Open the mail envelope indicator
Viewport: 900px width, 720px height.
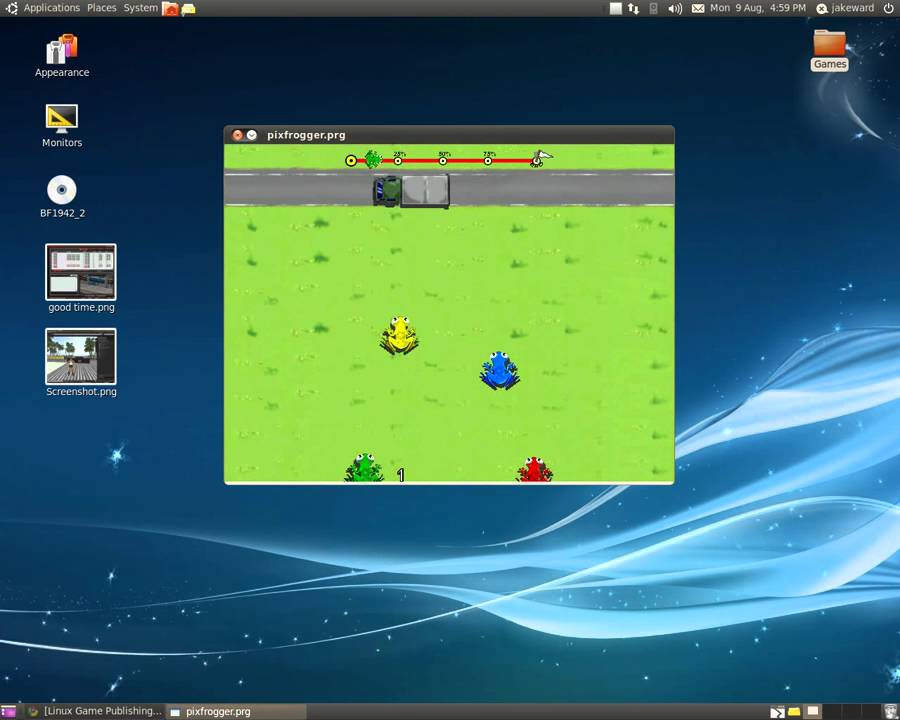click(x=698, y=9)
